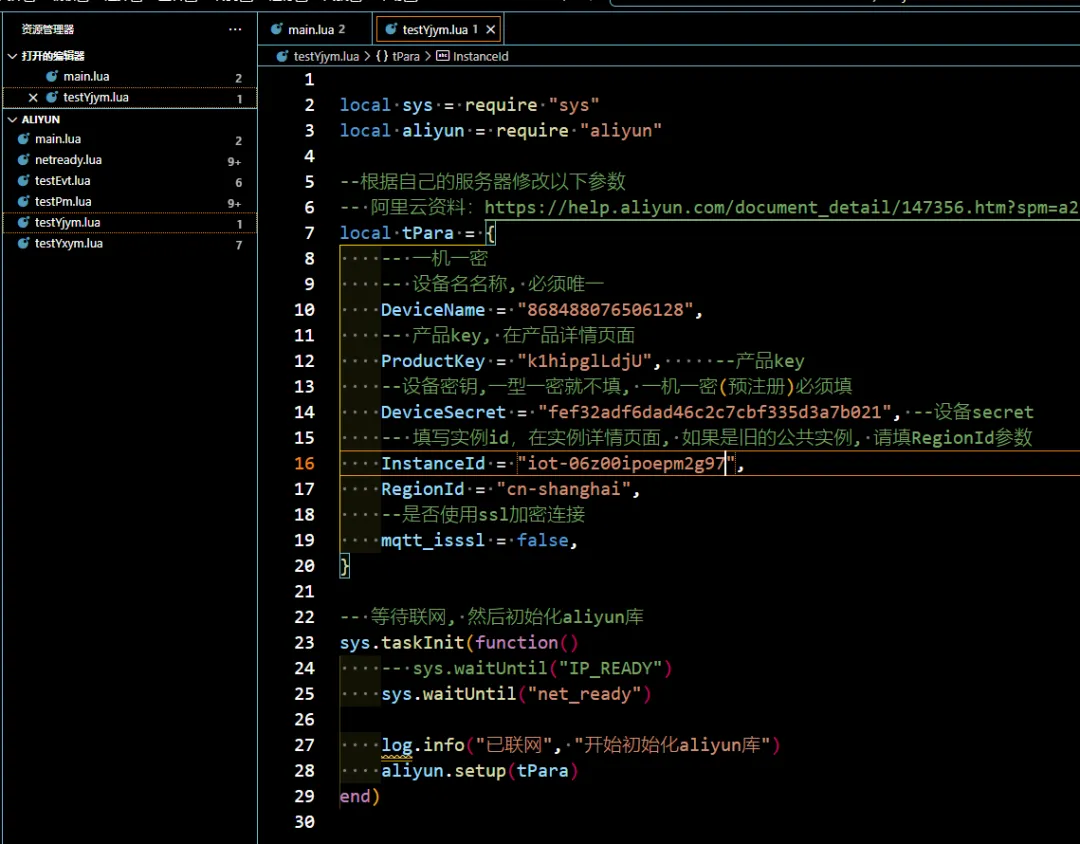This screenshot has width=1080, height=844.
Task: Place cursor on ProductKey value "k1hipglLdjU"
Action: 584,361
